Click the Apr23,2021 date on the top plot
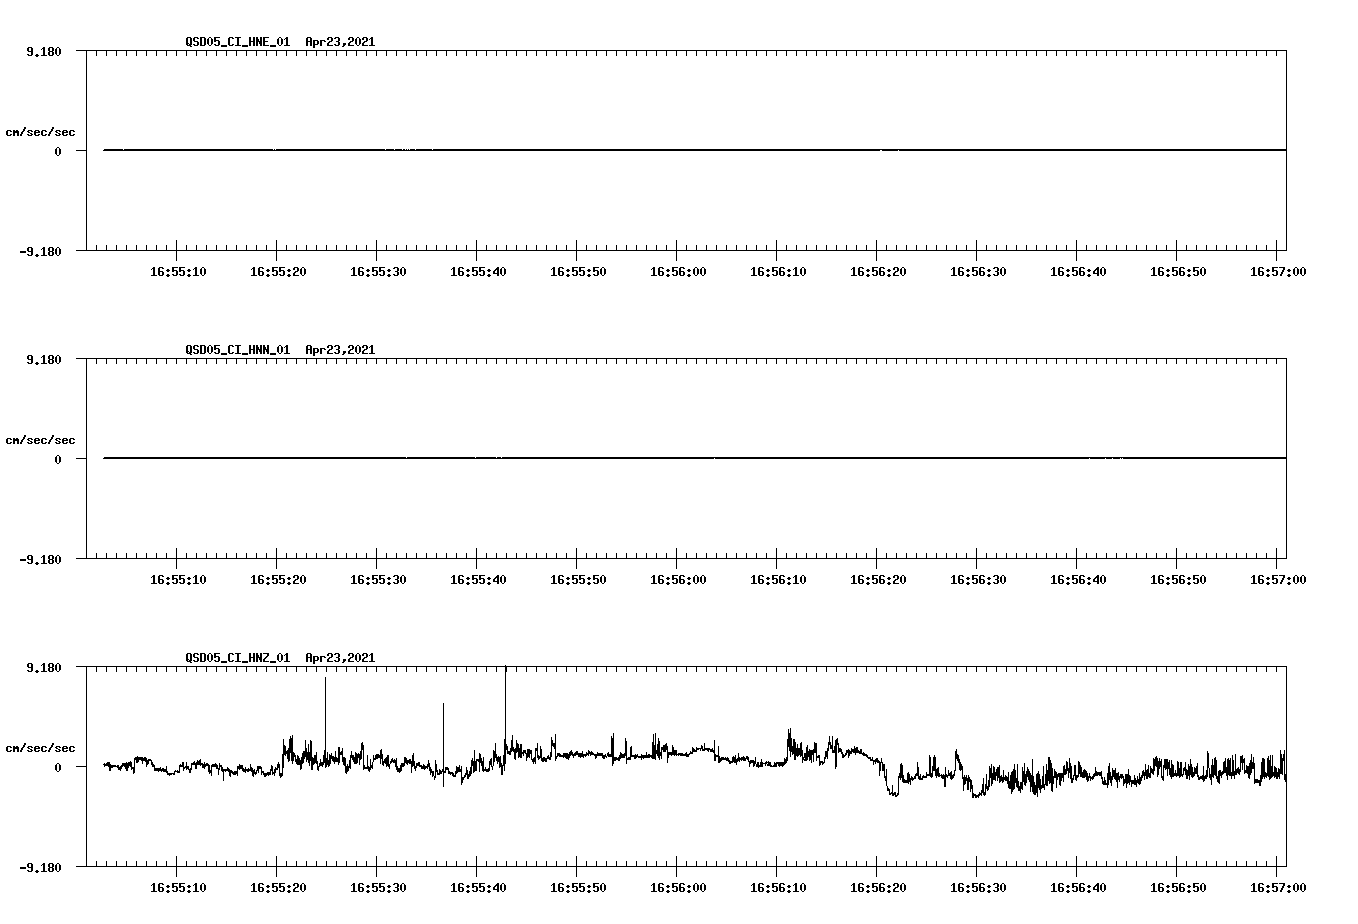 (340, 43)
